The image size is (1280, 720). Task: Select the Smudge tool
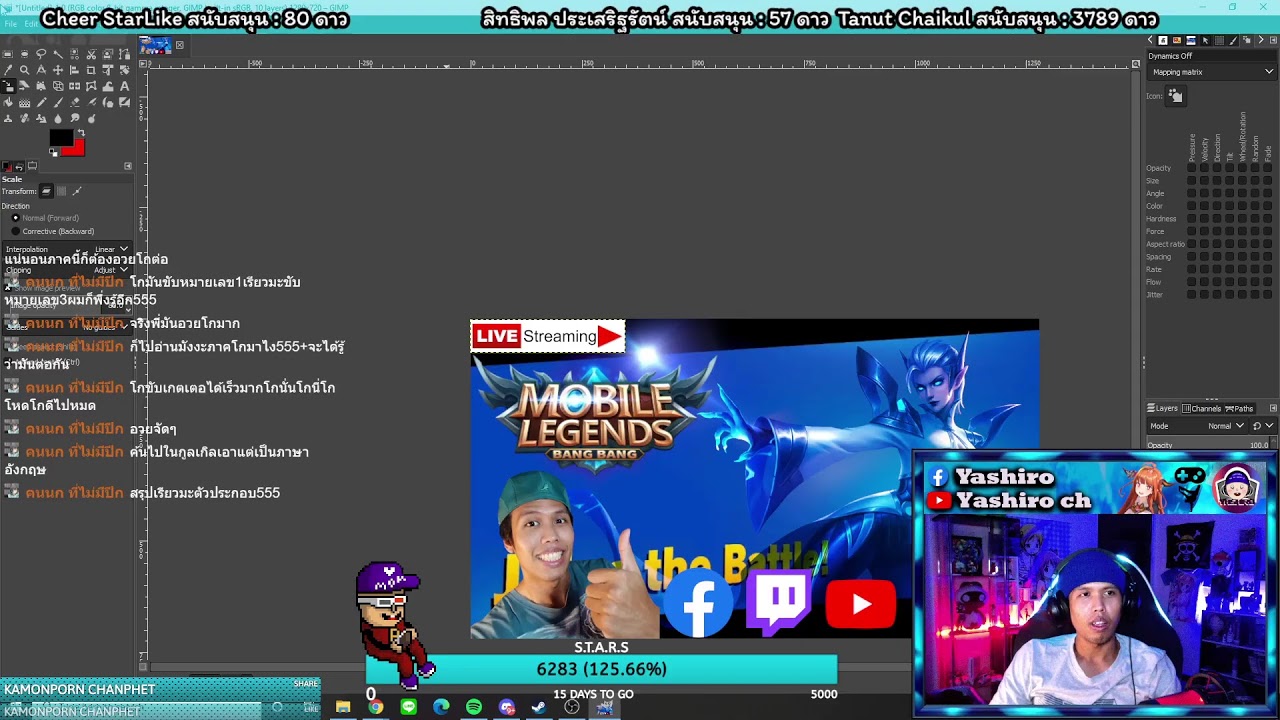pos(74,118)
